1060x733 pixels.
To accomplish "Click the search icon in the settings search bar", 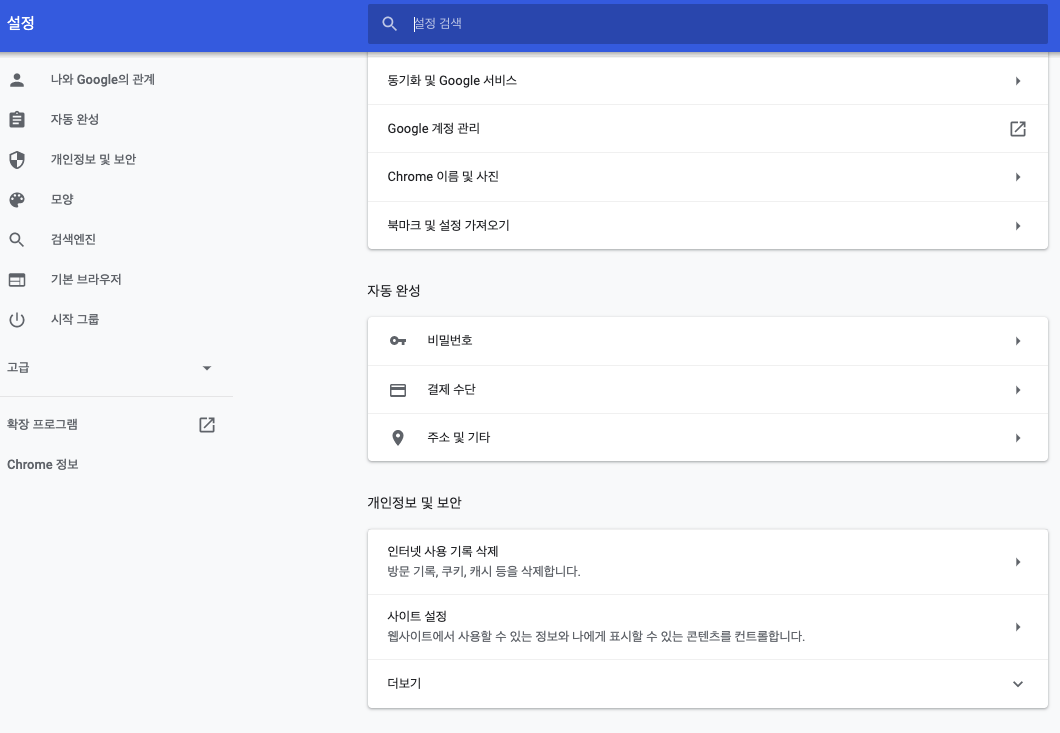I will pos(389,24).
